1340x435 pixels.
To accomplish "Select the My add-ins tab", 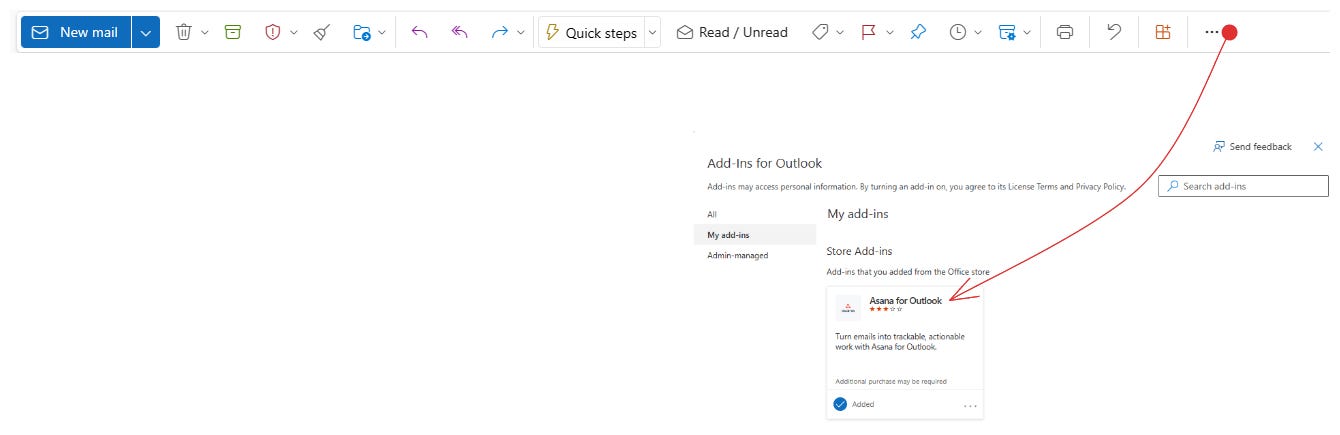I will 755,235.
